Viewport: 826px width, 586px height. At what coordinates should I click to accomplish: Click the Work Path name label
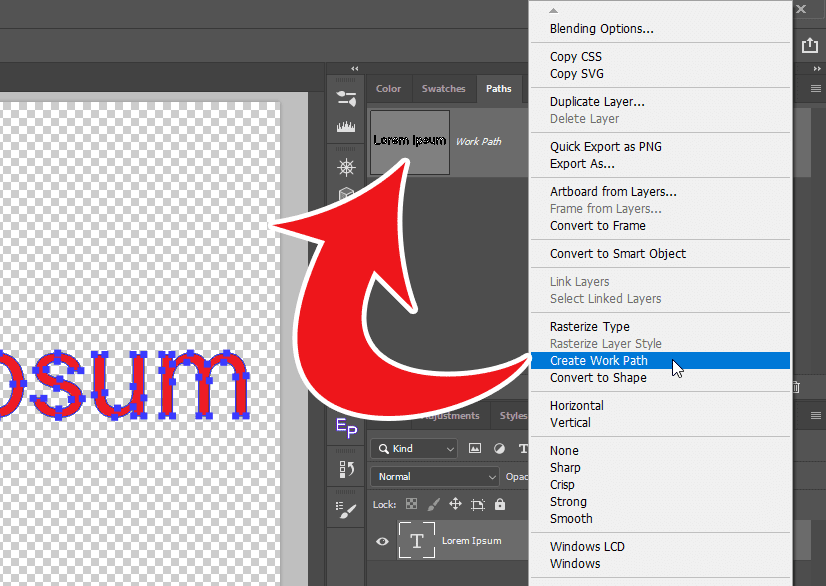[x=478, y=142]
